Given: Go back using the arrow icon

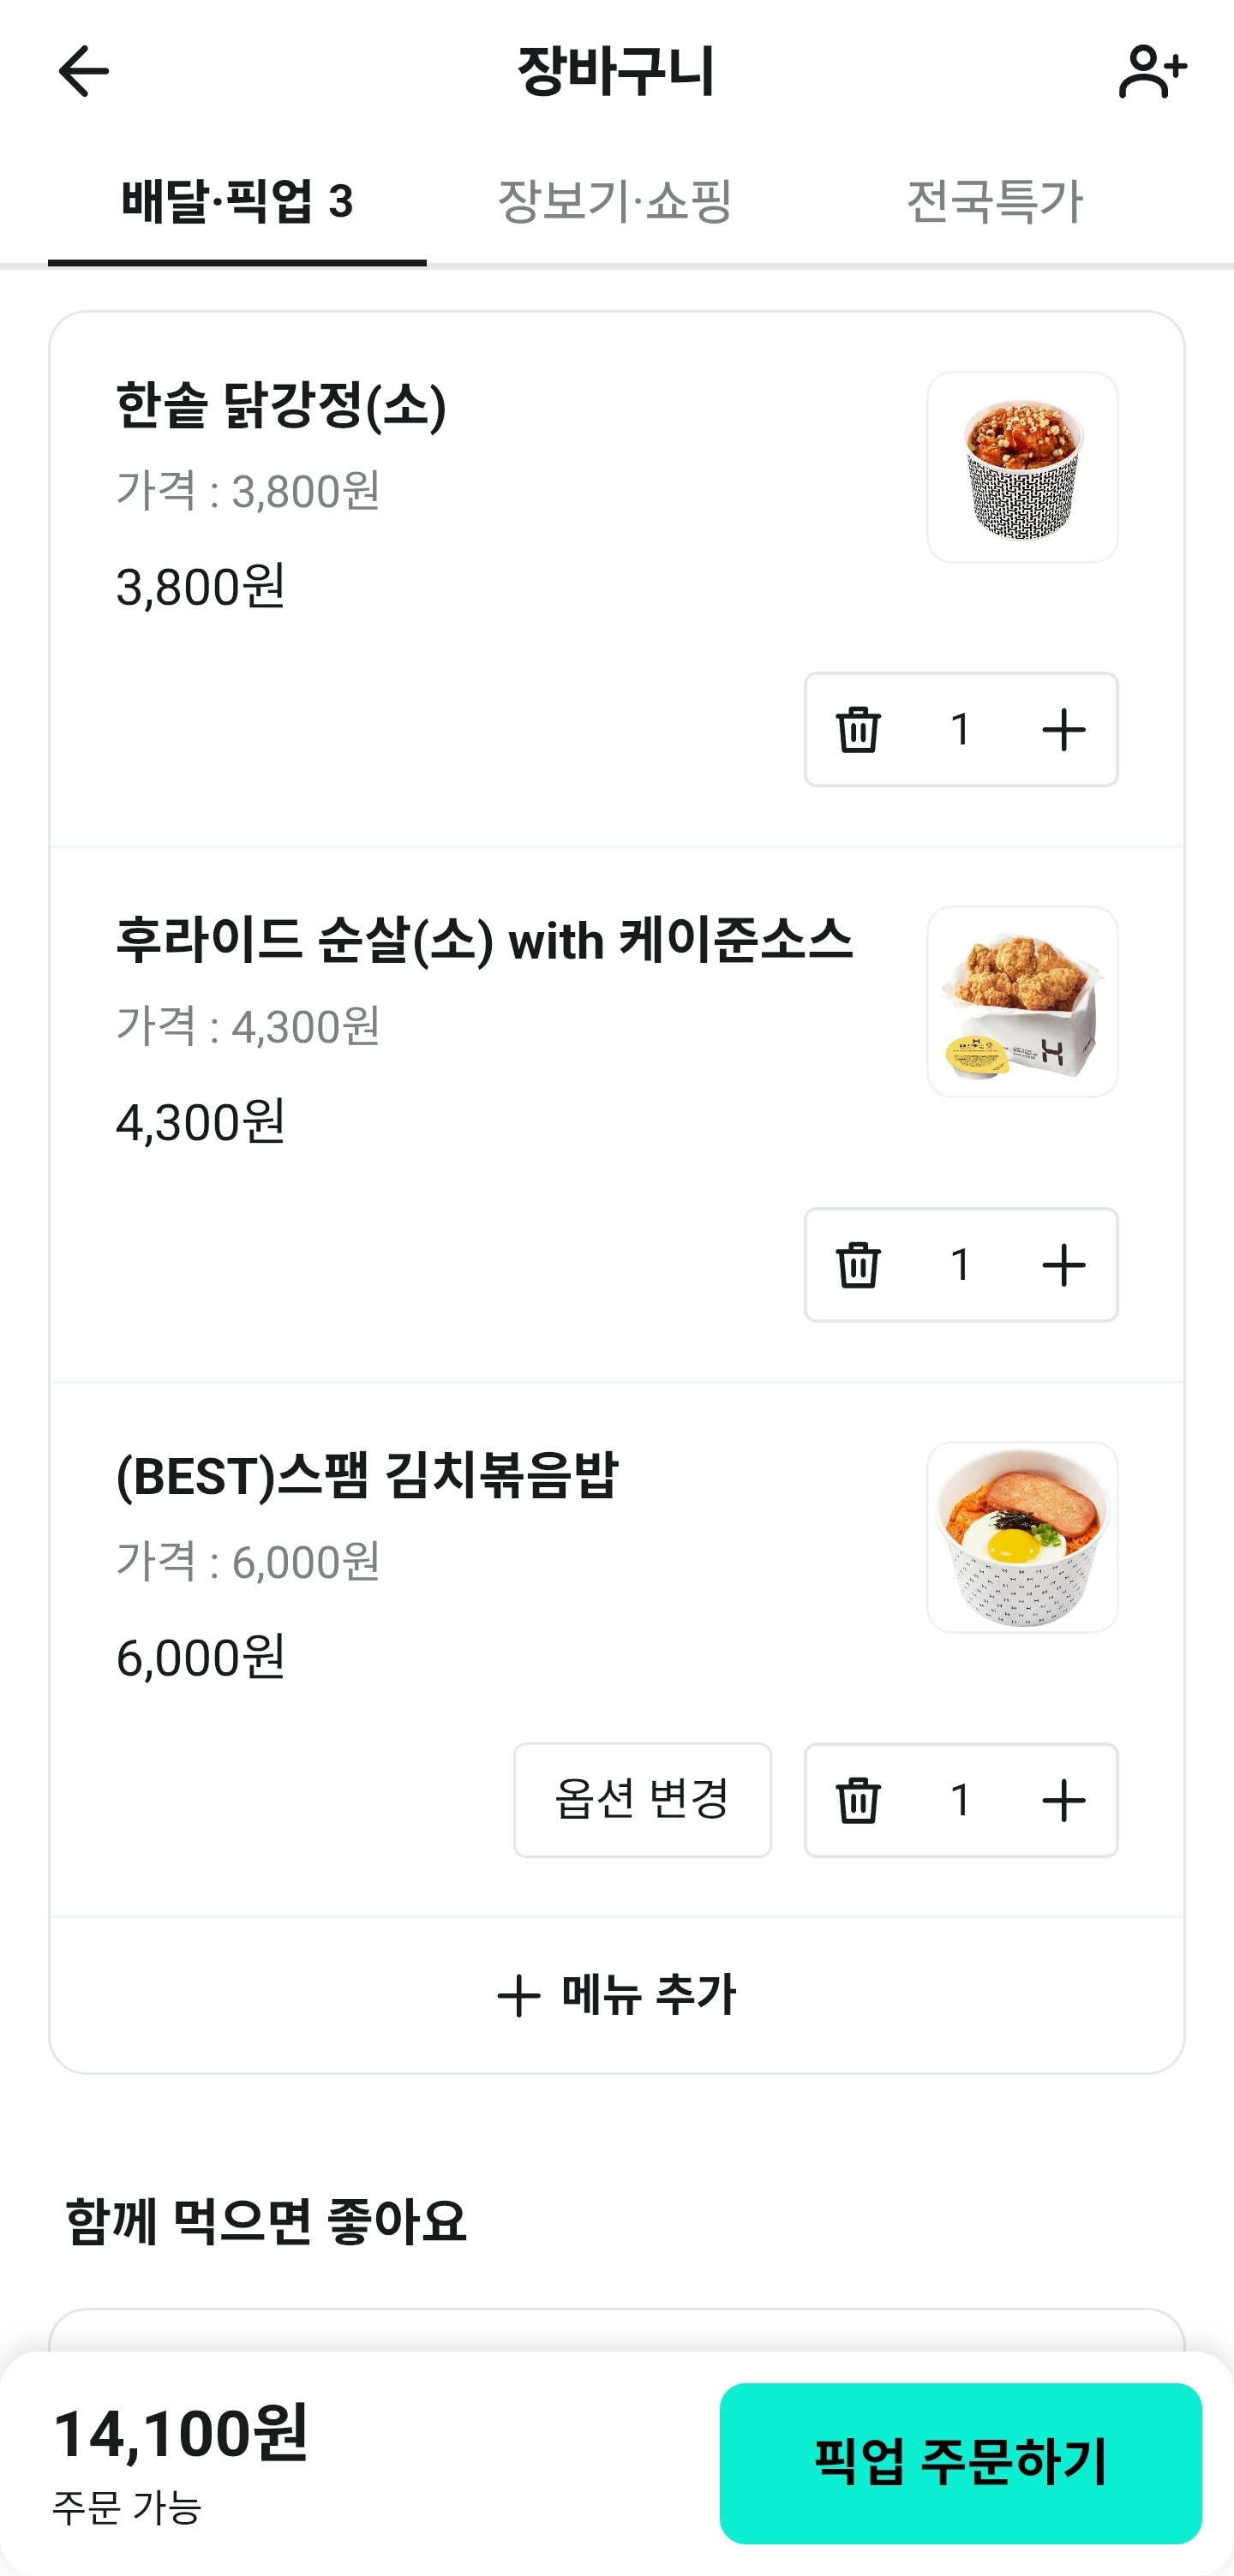Looking at the screenshot, I should pos(83,71).
